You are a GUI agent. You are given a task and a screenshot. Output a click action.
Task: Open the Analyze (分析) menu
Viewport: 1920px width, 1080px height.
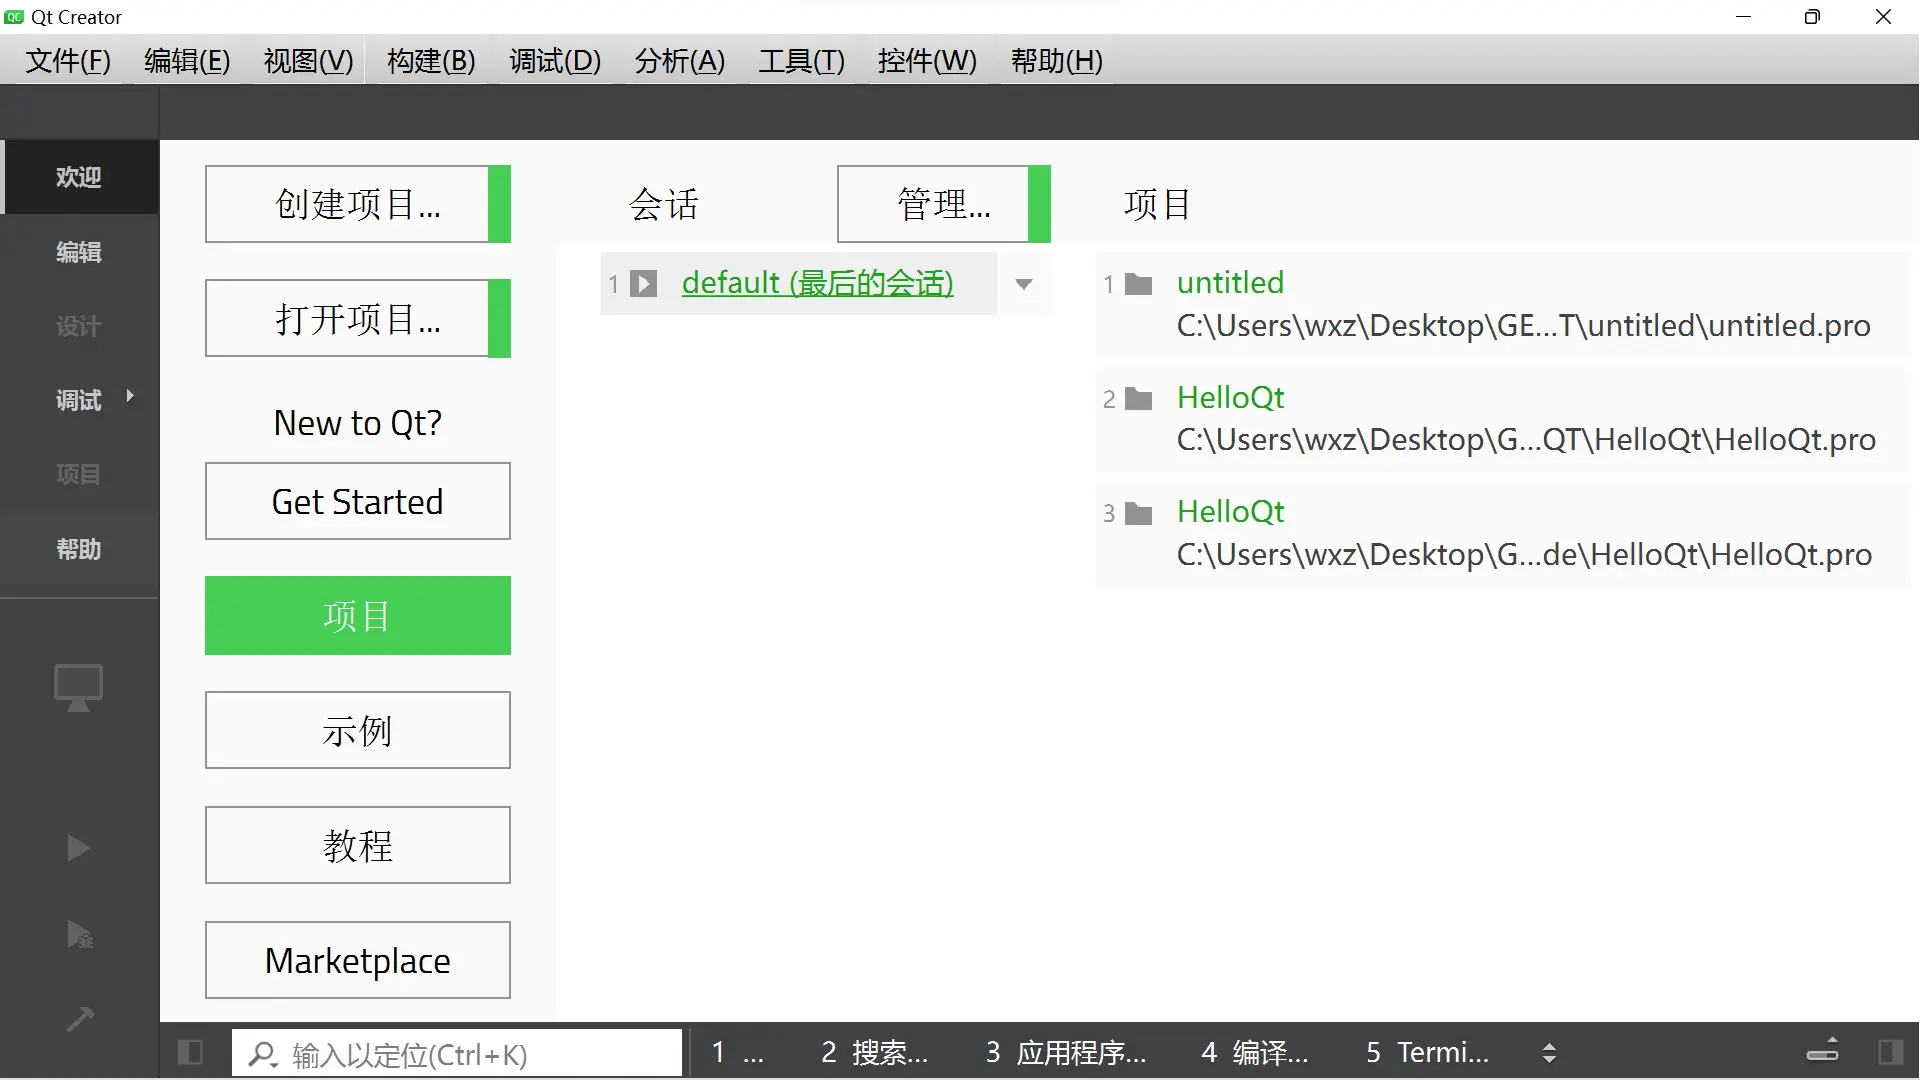pos(679,61)
